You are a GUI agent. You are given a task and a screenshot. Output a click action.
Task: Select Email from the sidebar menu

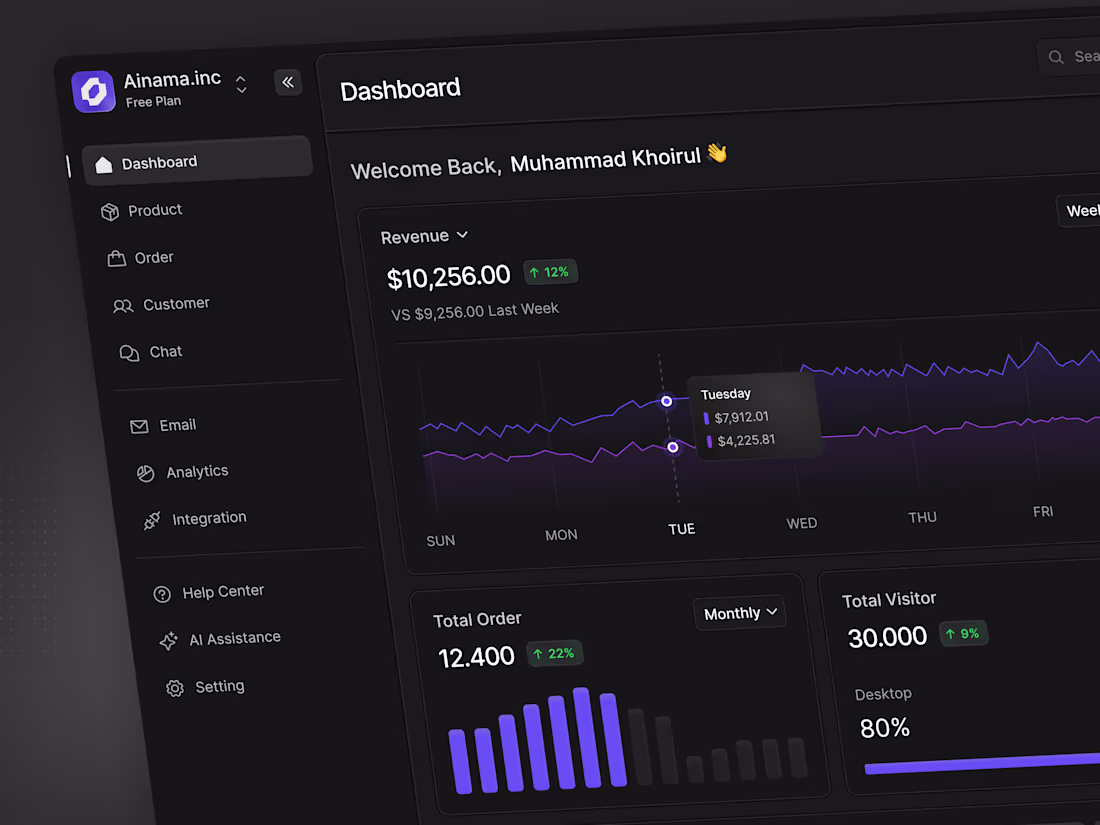(177, 424)
